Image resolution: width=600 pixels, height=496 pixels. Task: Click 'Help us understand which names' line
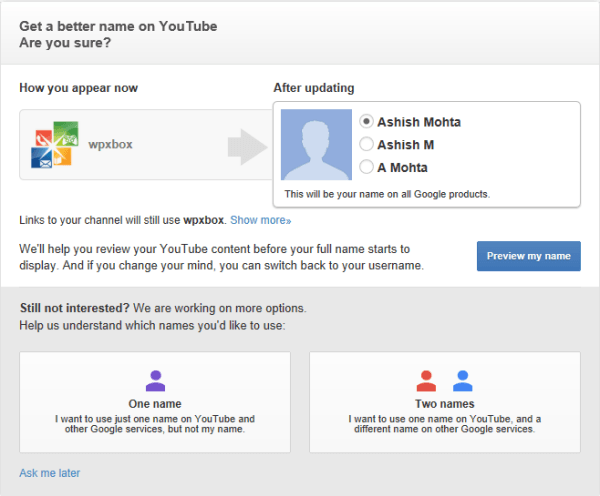point(152,326)
